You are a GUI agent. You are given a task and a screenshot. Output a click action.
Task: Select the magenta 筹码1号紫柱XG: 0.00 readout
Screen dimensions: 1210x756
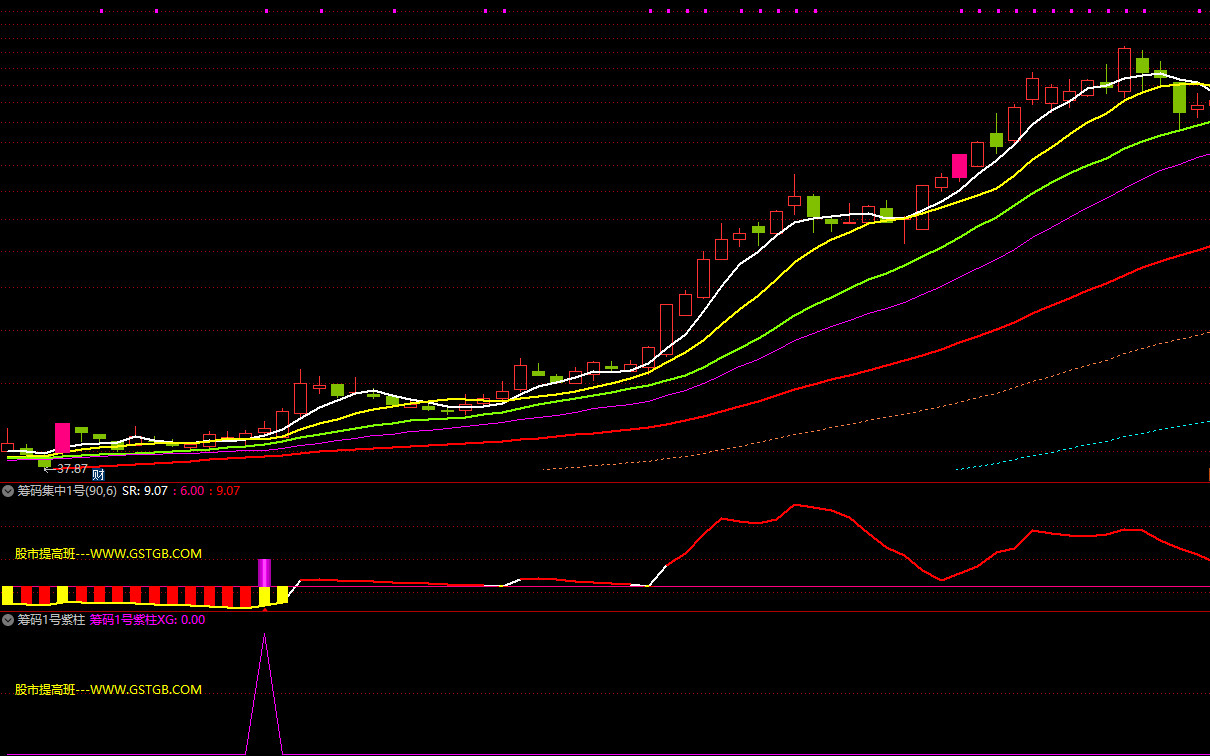147,619
